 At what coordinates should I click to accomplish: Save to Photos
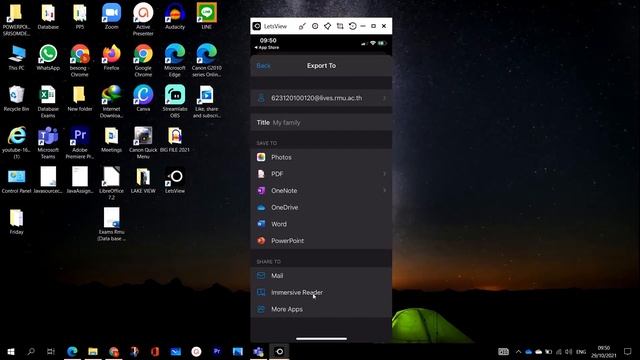point(321,157)
